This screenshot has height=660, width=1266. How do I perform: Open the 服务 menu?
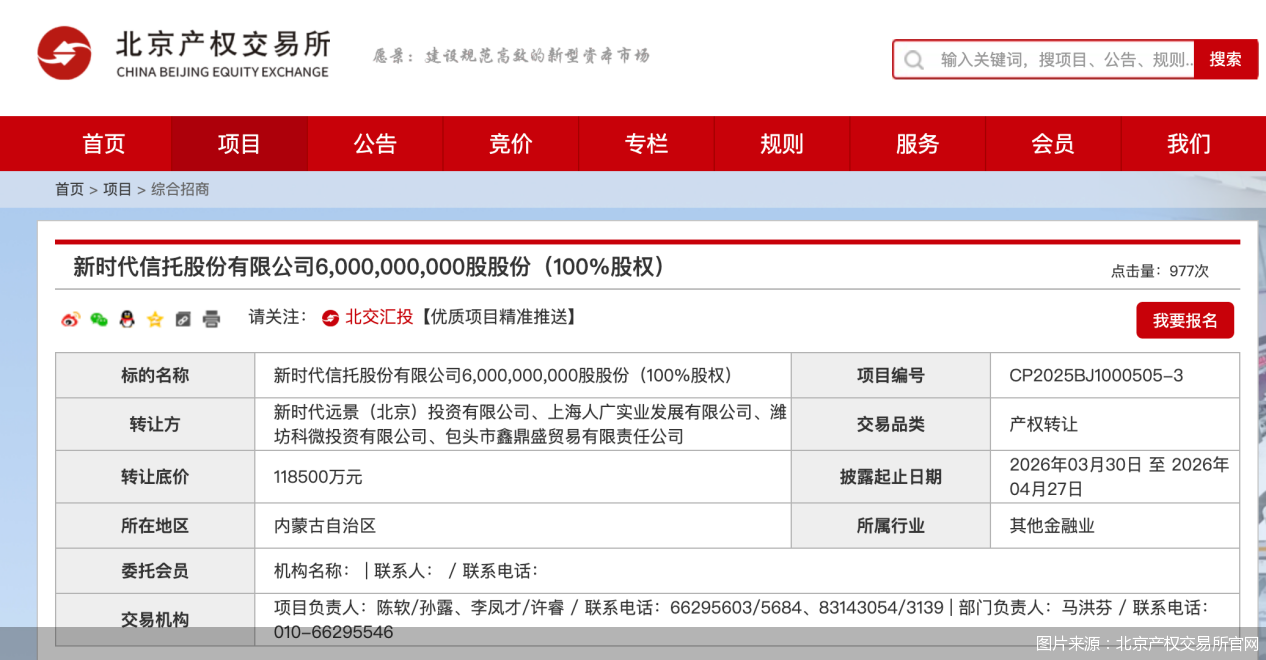click(917, 143)
